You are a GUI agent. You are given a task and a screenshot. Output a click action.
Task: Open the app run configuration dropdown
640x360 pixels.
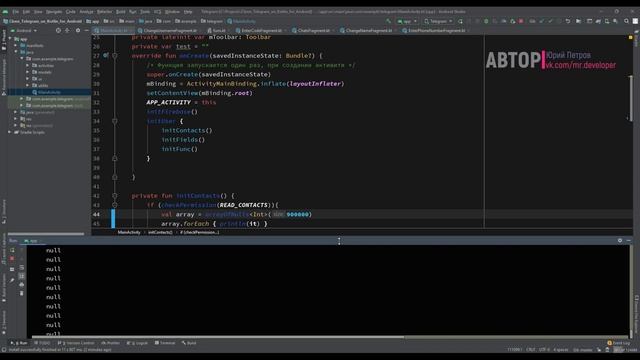pyautogui.click(x=407, y=21)
